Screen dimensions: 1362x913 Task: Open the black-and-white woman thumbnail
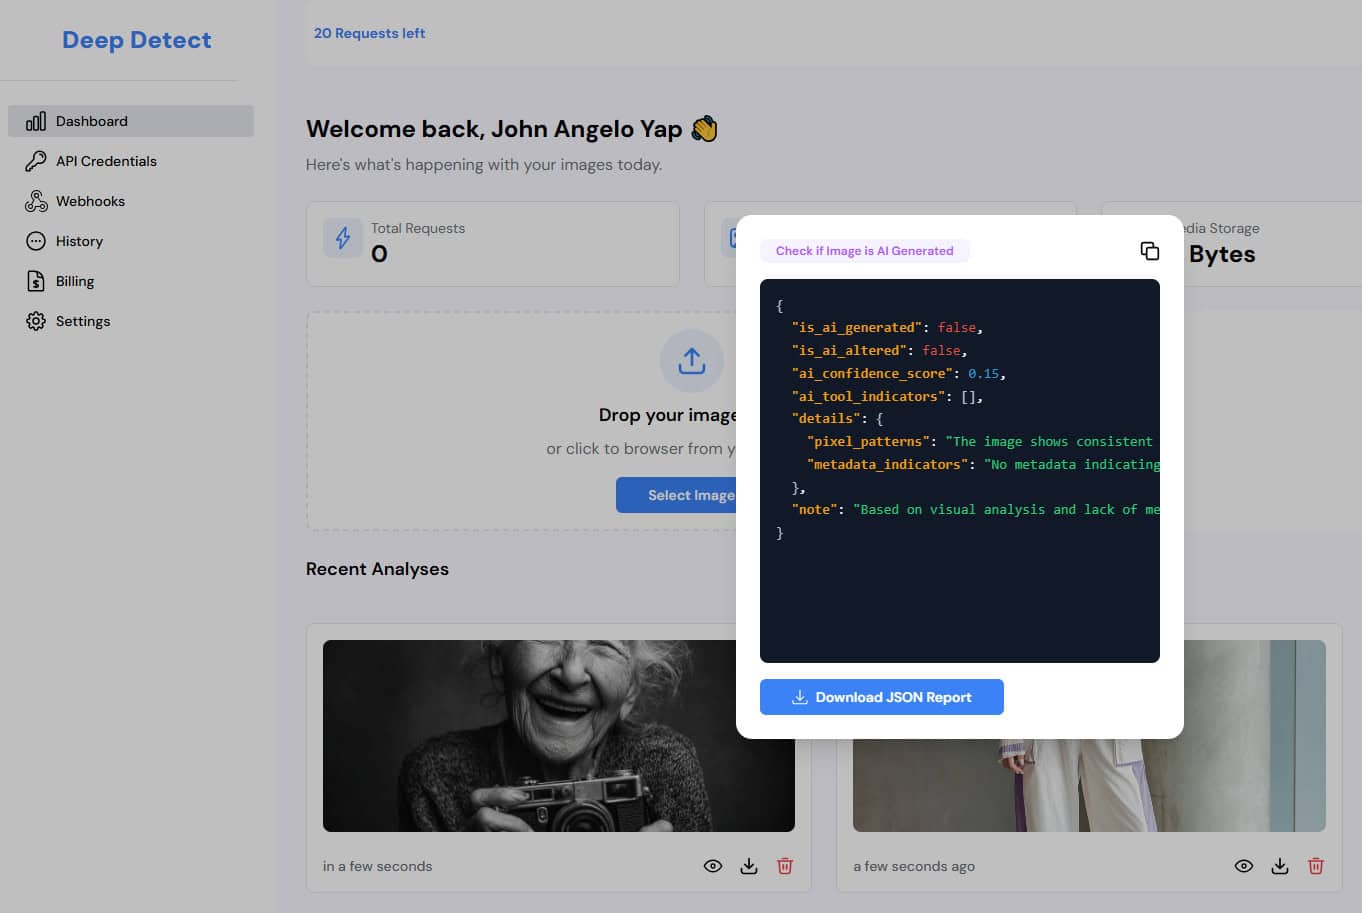pos(530,735)
